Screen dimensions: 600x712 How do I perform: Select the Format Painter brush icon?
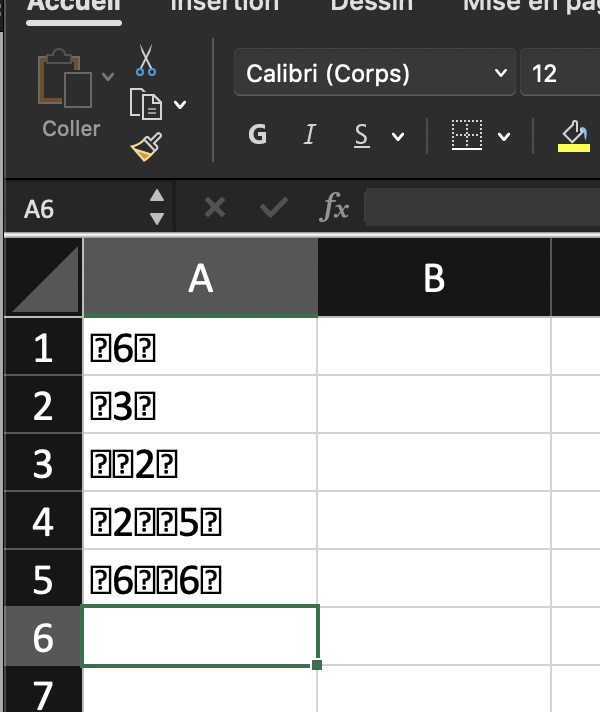click(x=146, y=147)
